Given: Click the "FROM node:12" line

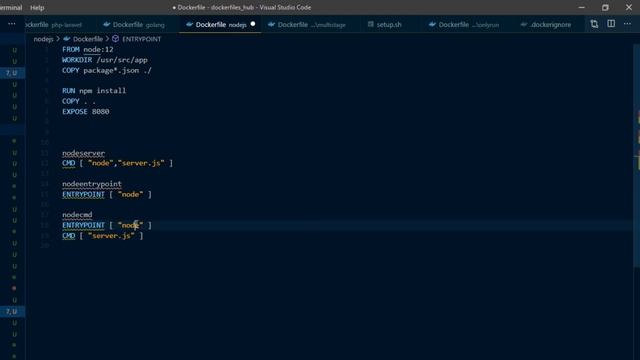Looking at the screenshot, I should (x=88, y=49).
